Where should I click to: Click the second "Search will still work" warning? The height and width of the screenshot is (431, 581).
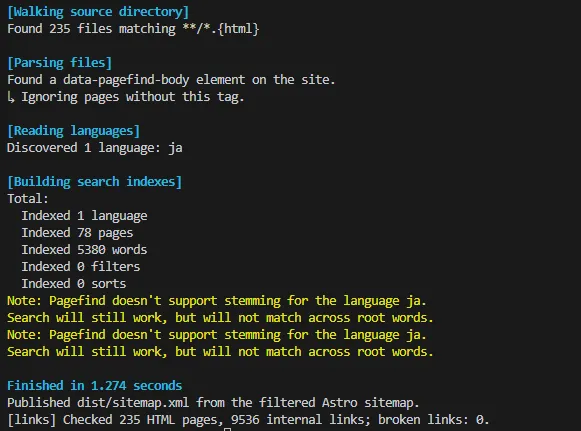[x=220, y=352]
